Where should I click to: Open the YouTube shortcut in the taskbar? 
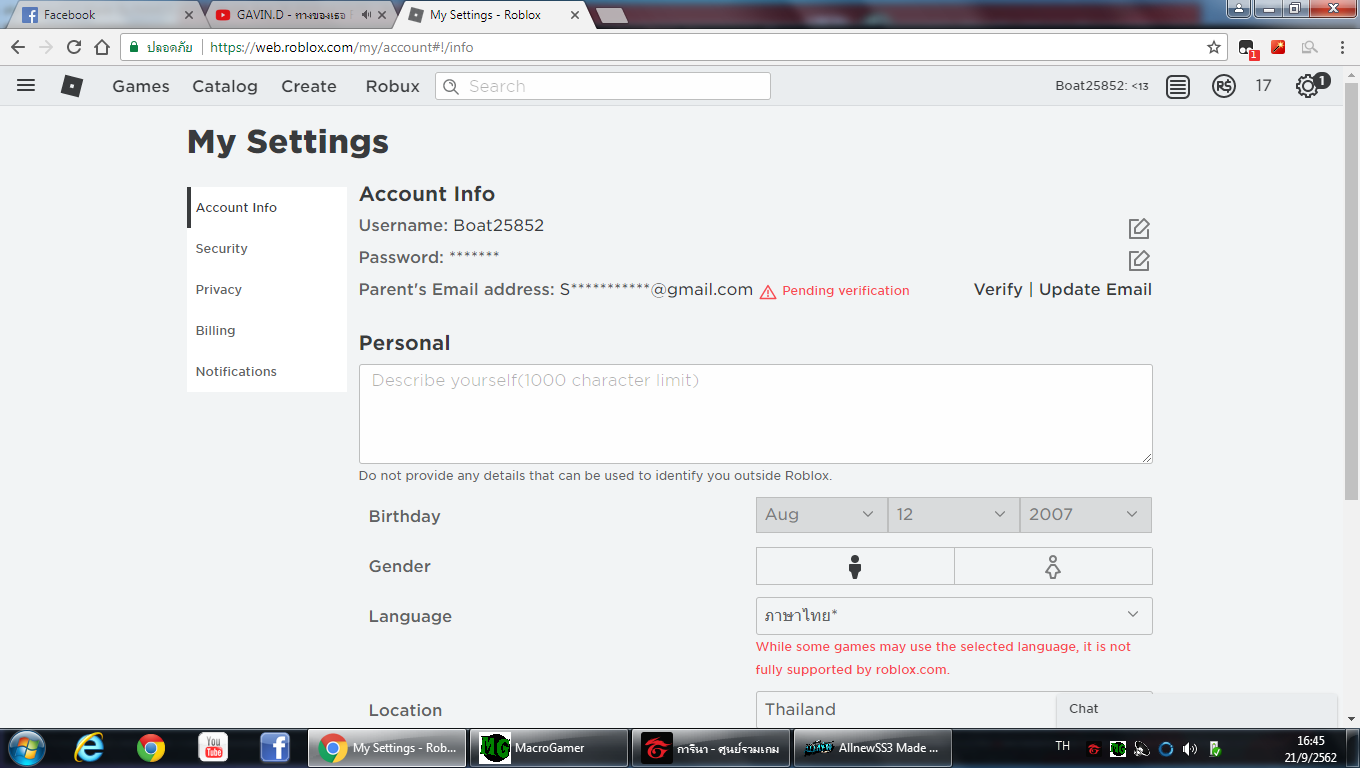[212, 748]
